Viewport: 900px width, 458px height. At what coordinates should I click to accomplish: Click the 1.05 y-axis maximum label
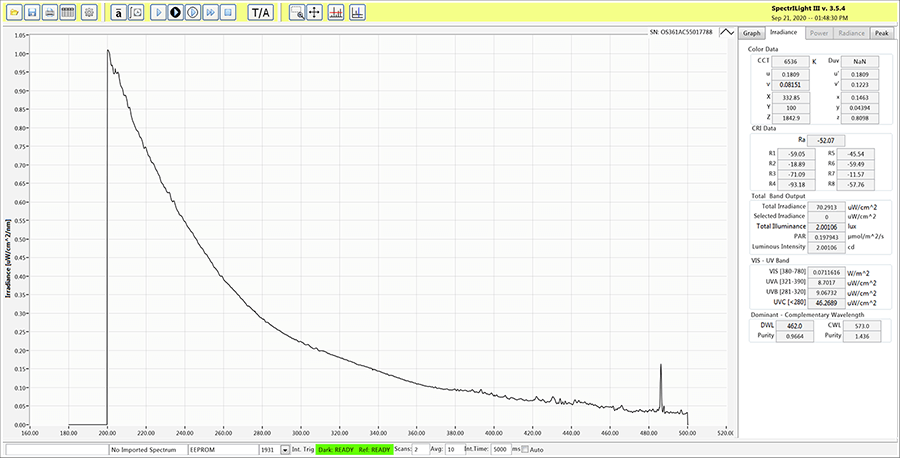click(x=21, y=36)
